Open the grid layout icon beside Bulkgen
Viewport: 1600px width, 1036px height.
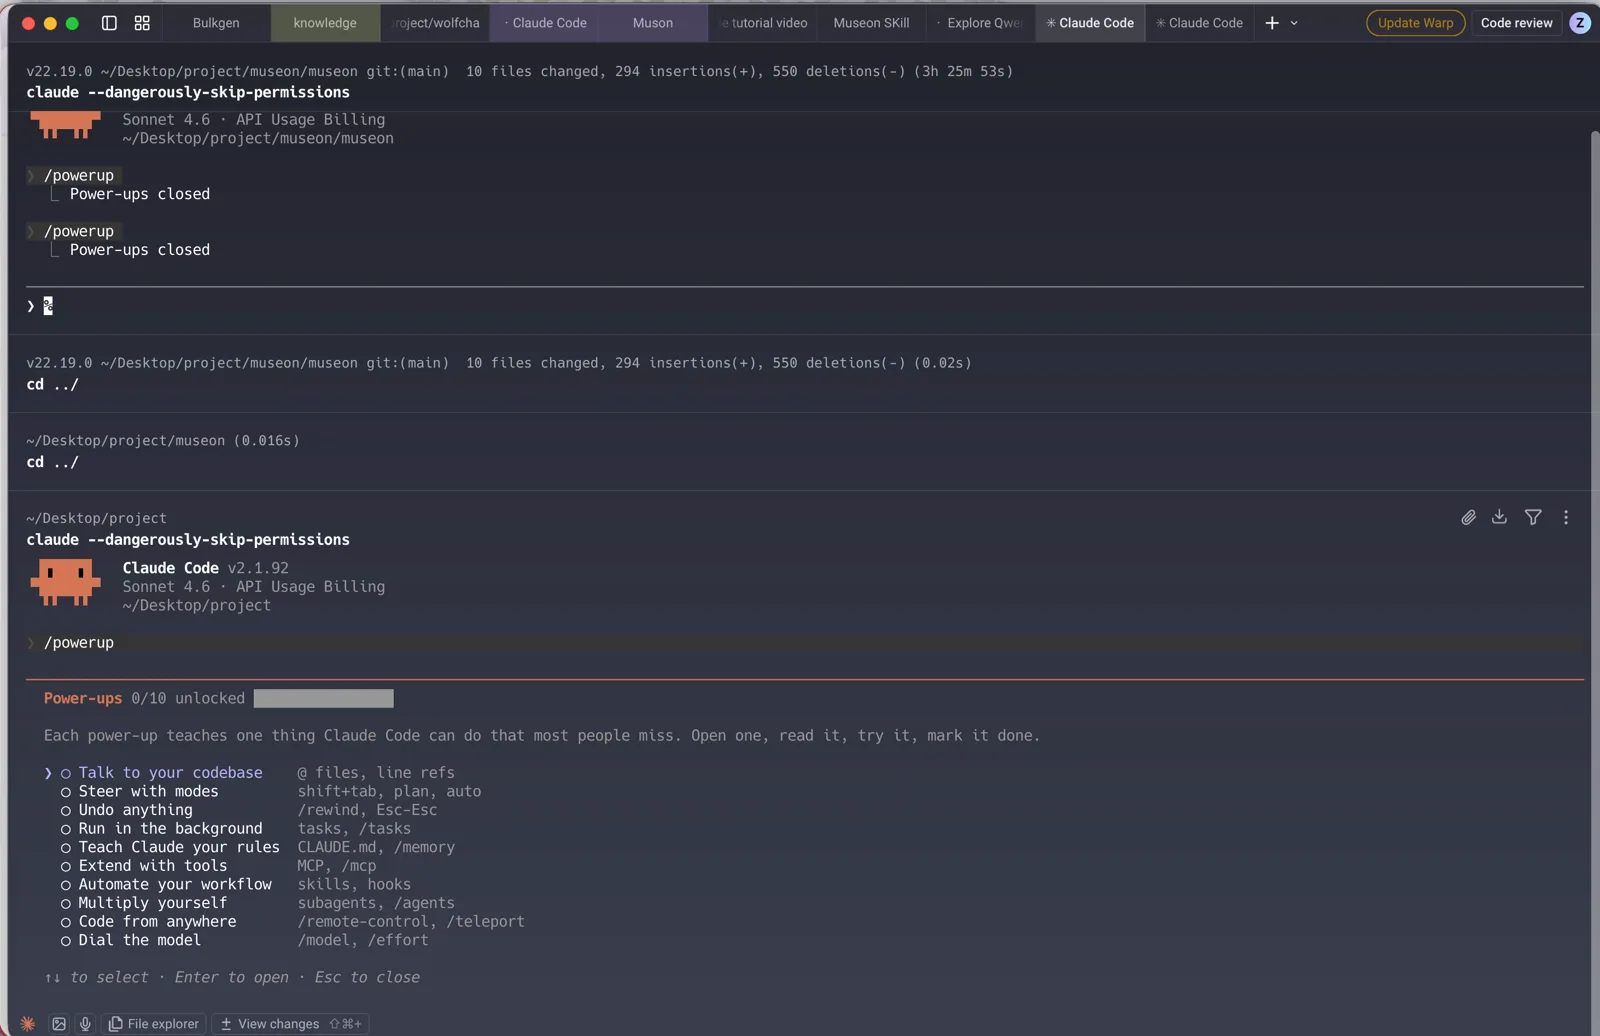(x=142, y=23)
